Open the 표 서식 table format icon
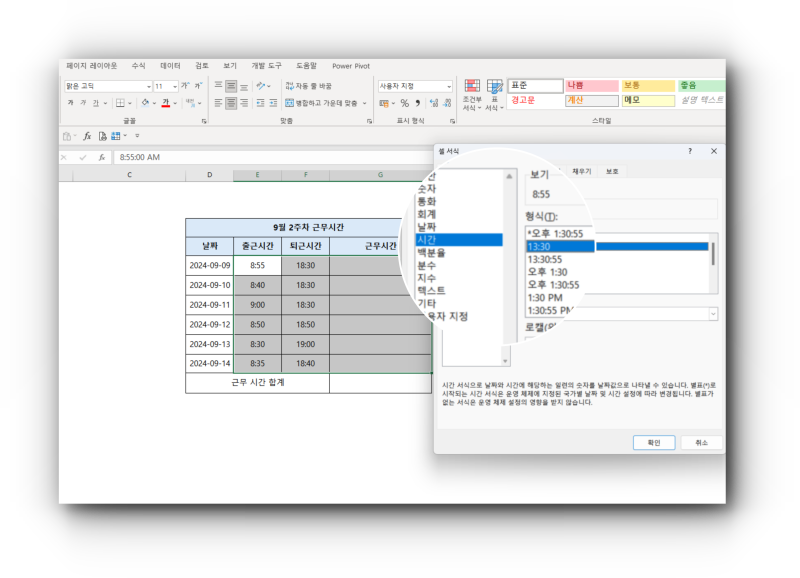Screen dimensions: 800x578 tap(494, 91)
